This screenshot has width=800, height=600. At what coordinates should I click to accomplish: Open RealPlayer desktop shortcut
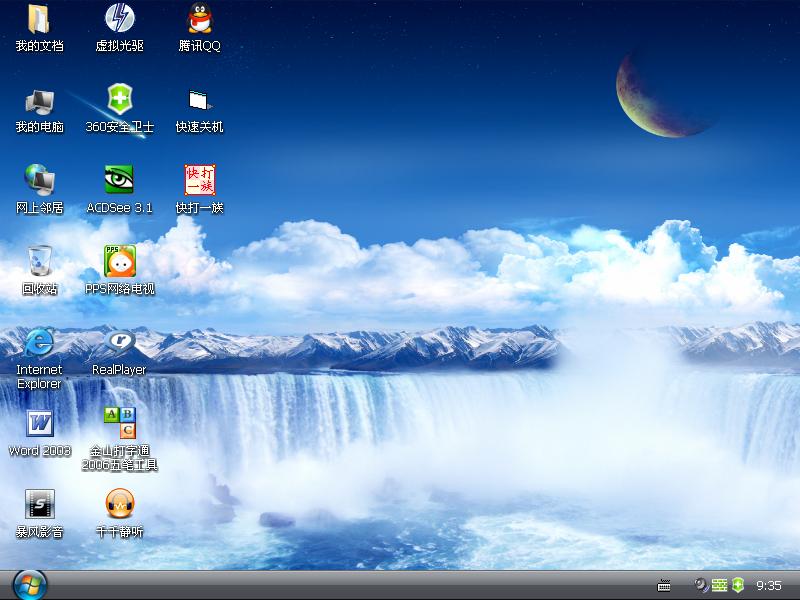coord(119,342)
